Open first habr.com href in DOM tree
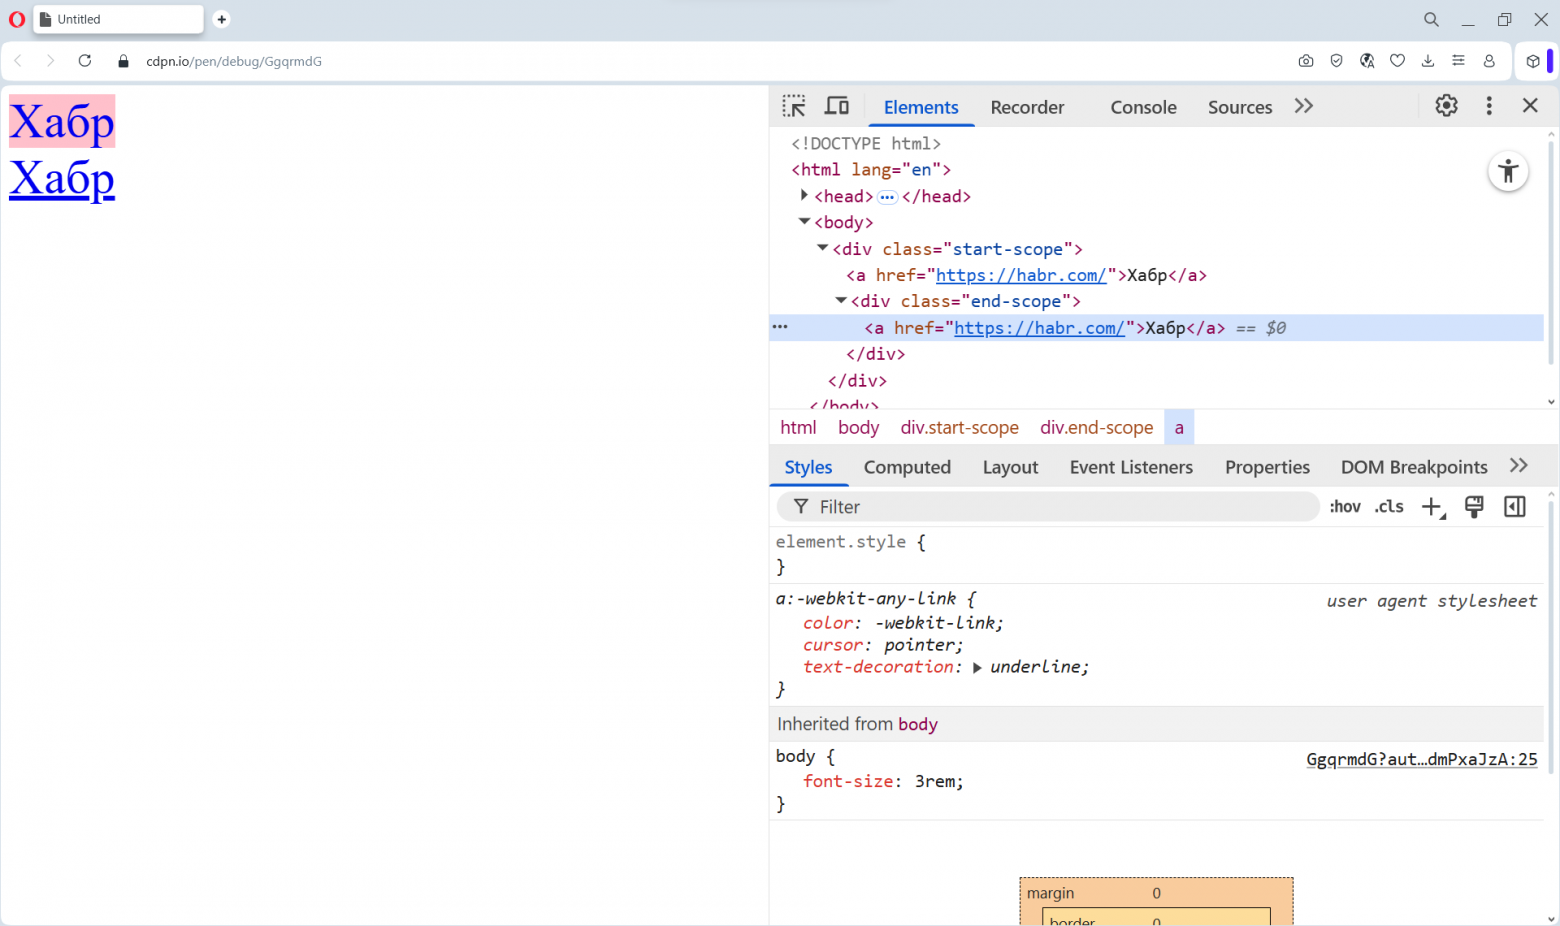1560x926 pixels. tap(1021, 275)
